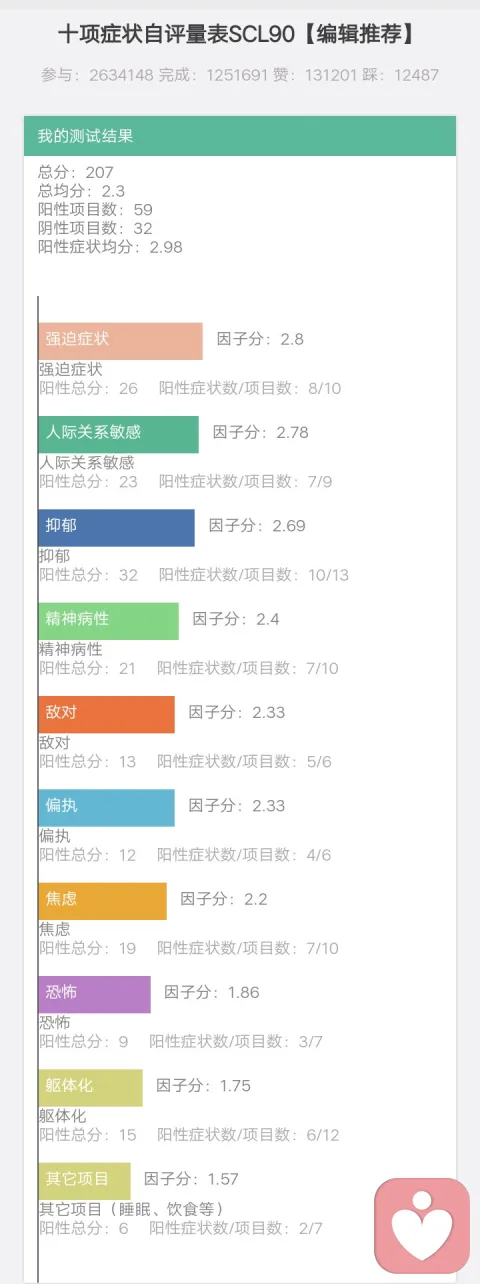
Task: Select the 抑郁 blue bar
Action: click(117, 527)
